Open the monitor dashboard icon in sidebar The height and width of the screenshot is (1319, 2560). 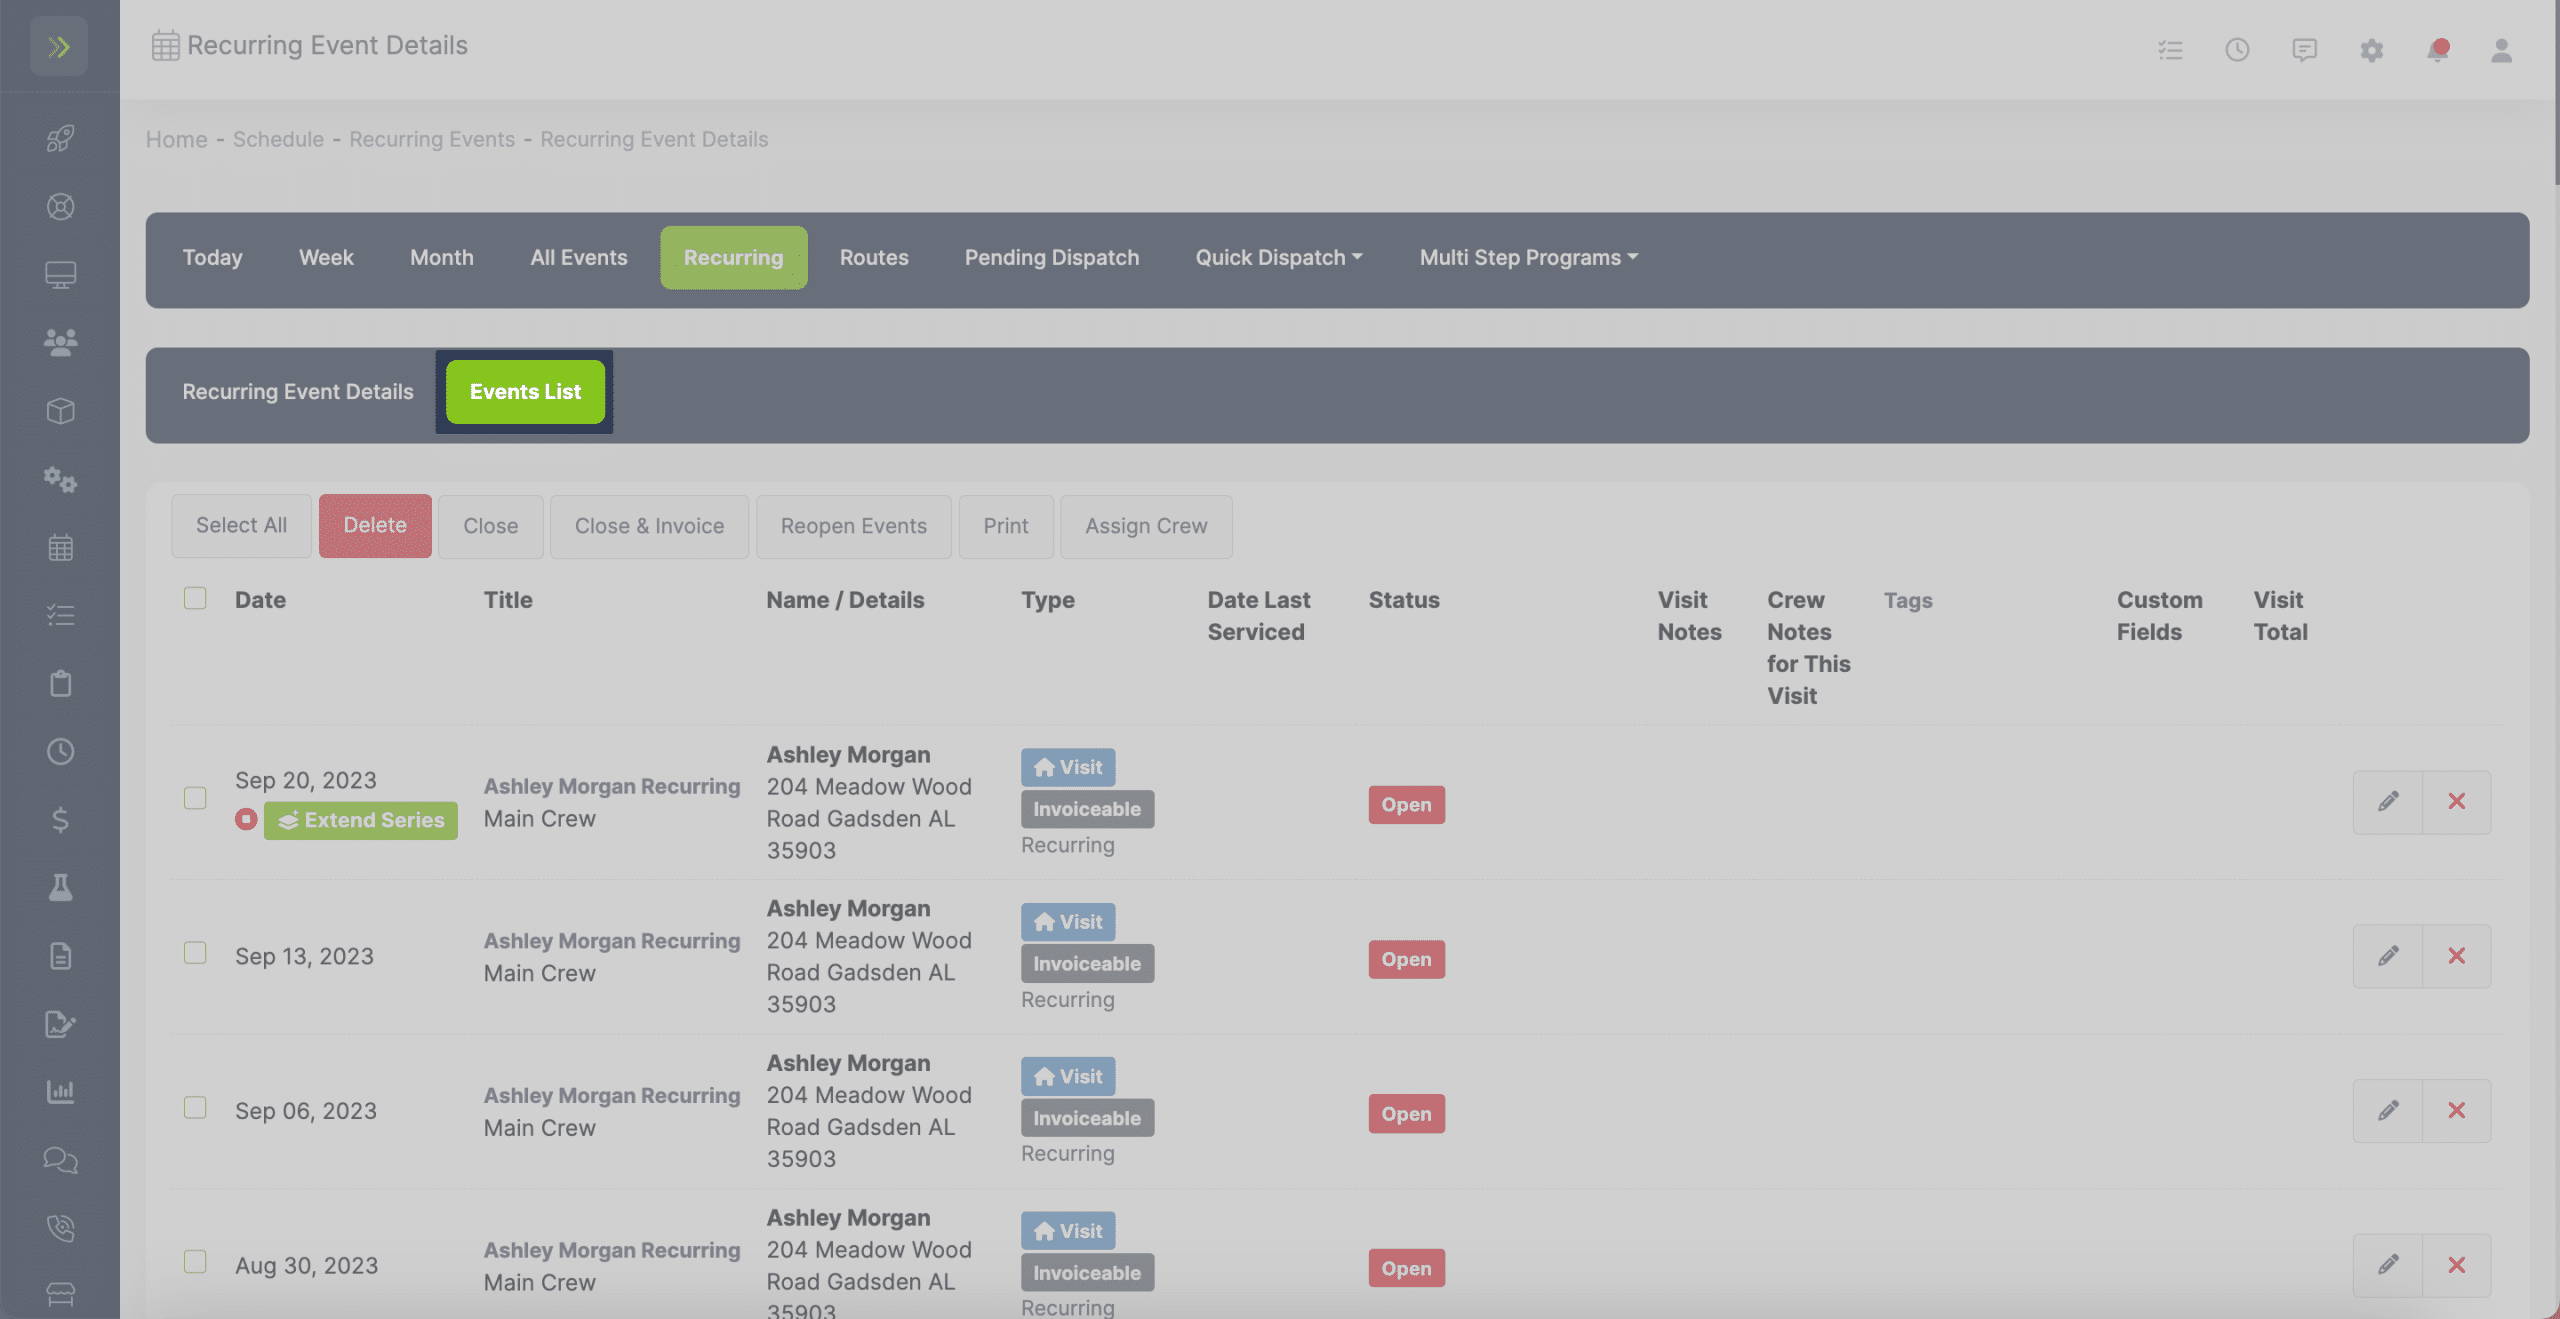[x=60, y=275]
